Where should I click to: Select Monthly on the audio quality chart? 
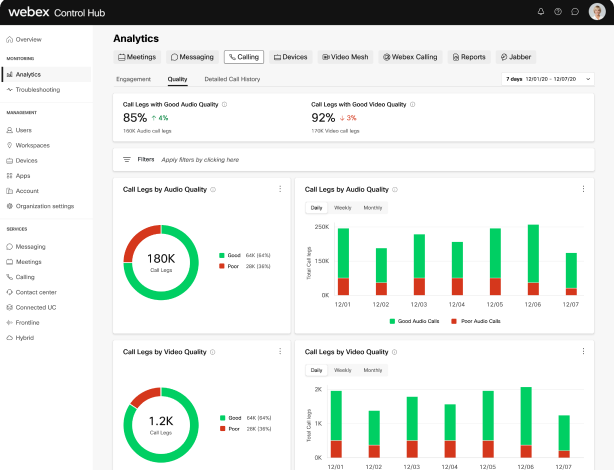373,208
